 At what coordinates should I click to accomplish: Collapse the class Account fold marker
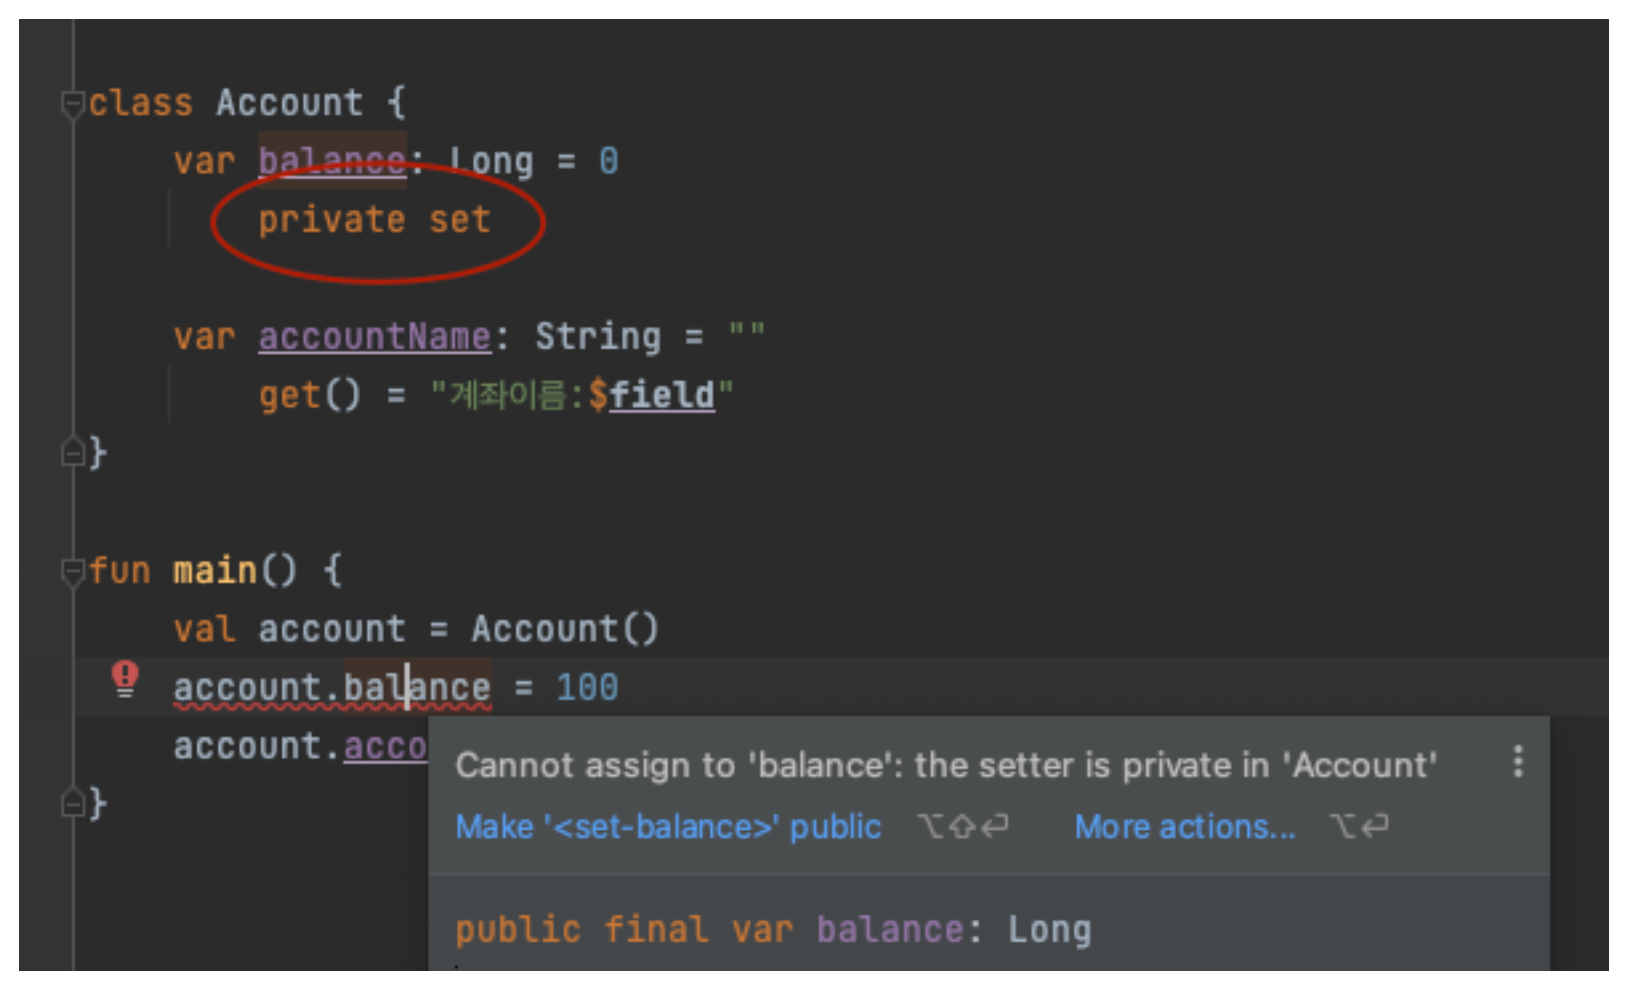tap(72, 103)
